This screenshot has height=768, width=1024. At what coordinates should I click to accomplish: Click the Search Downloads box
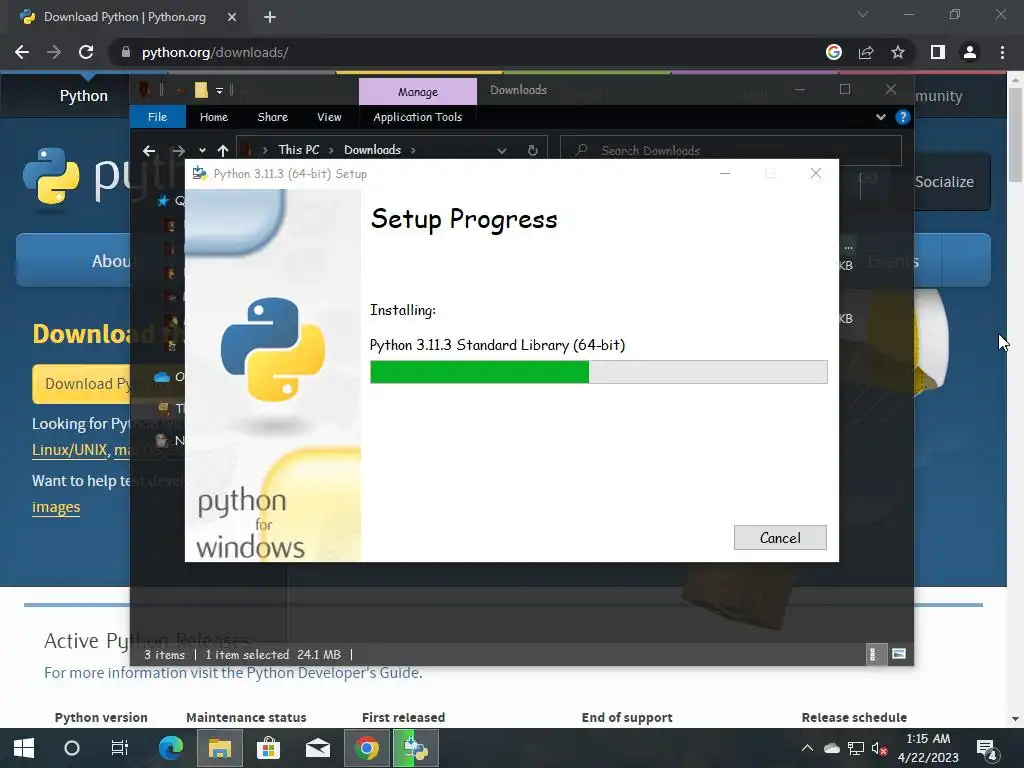(x=731, y=150)
